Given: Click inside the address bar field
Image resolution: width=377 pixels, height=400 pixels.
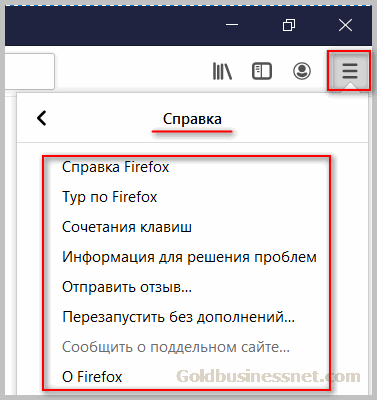Looking at the screenshot, I should click(29, 71).
